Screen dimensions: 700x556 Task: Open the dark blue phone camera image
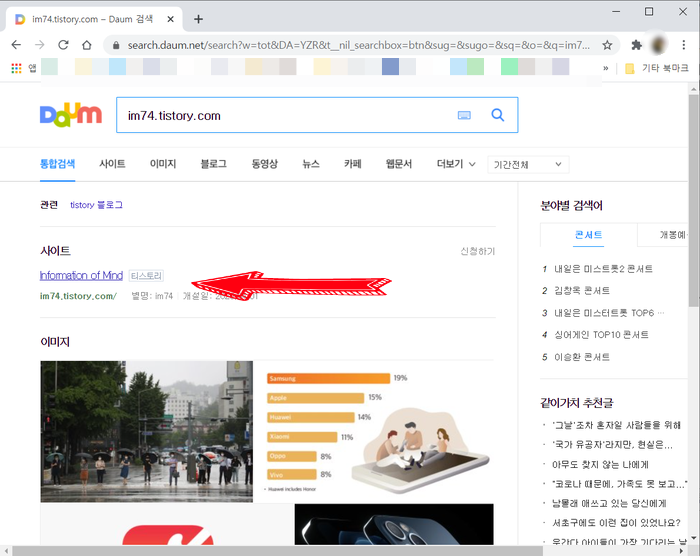click(394, 524)
